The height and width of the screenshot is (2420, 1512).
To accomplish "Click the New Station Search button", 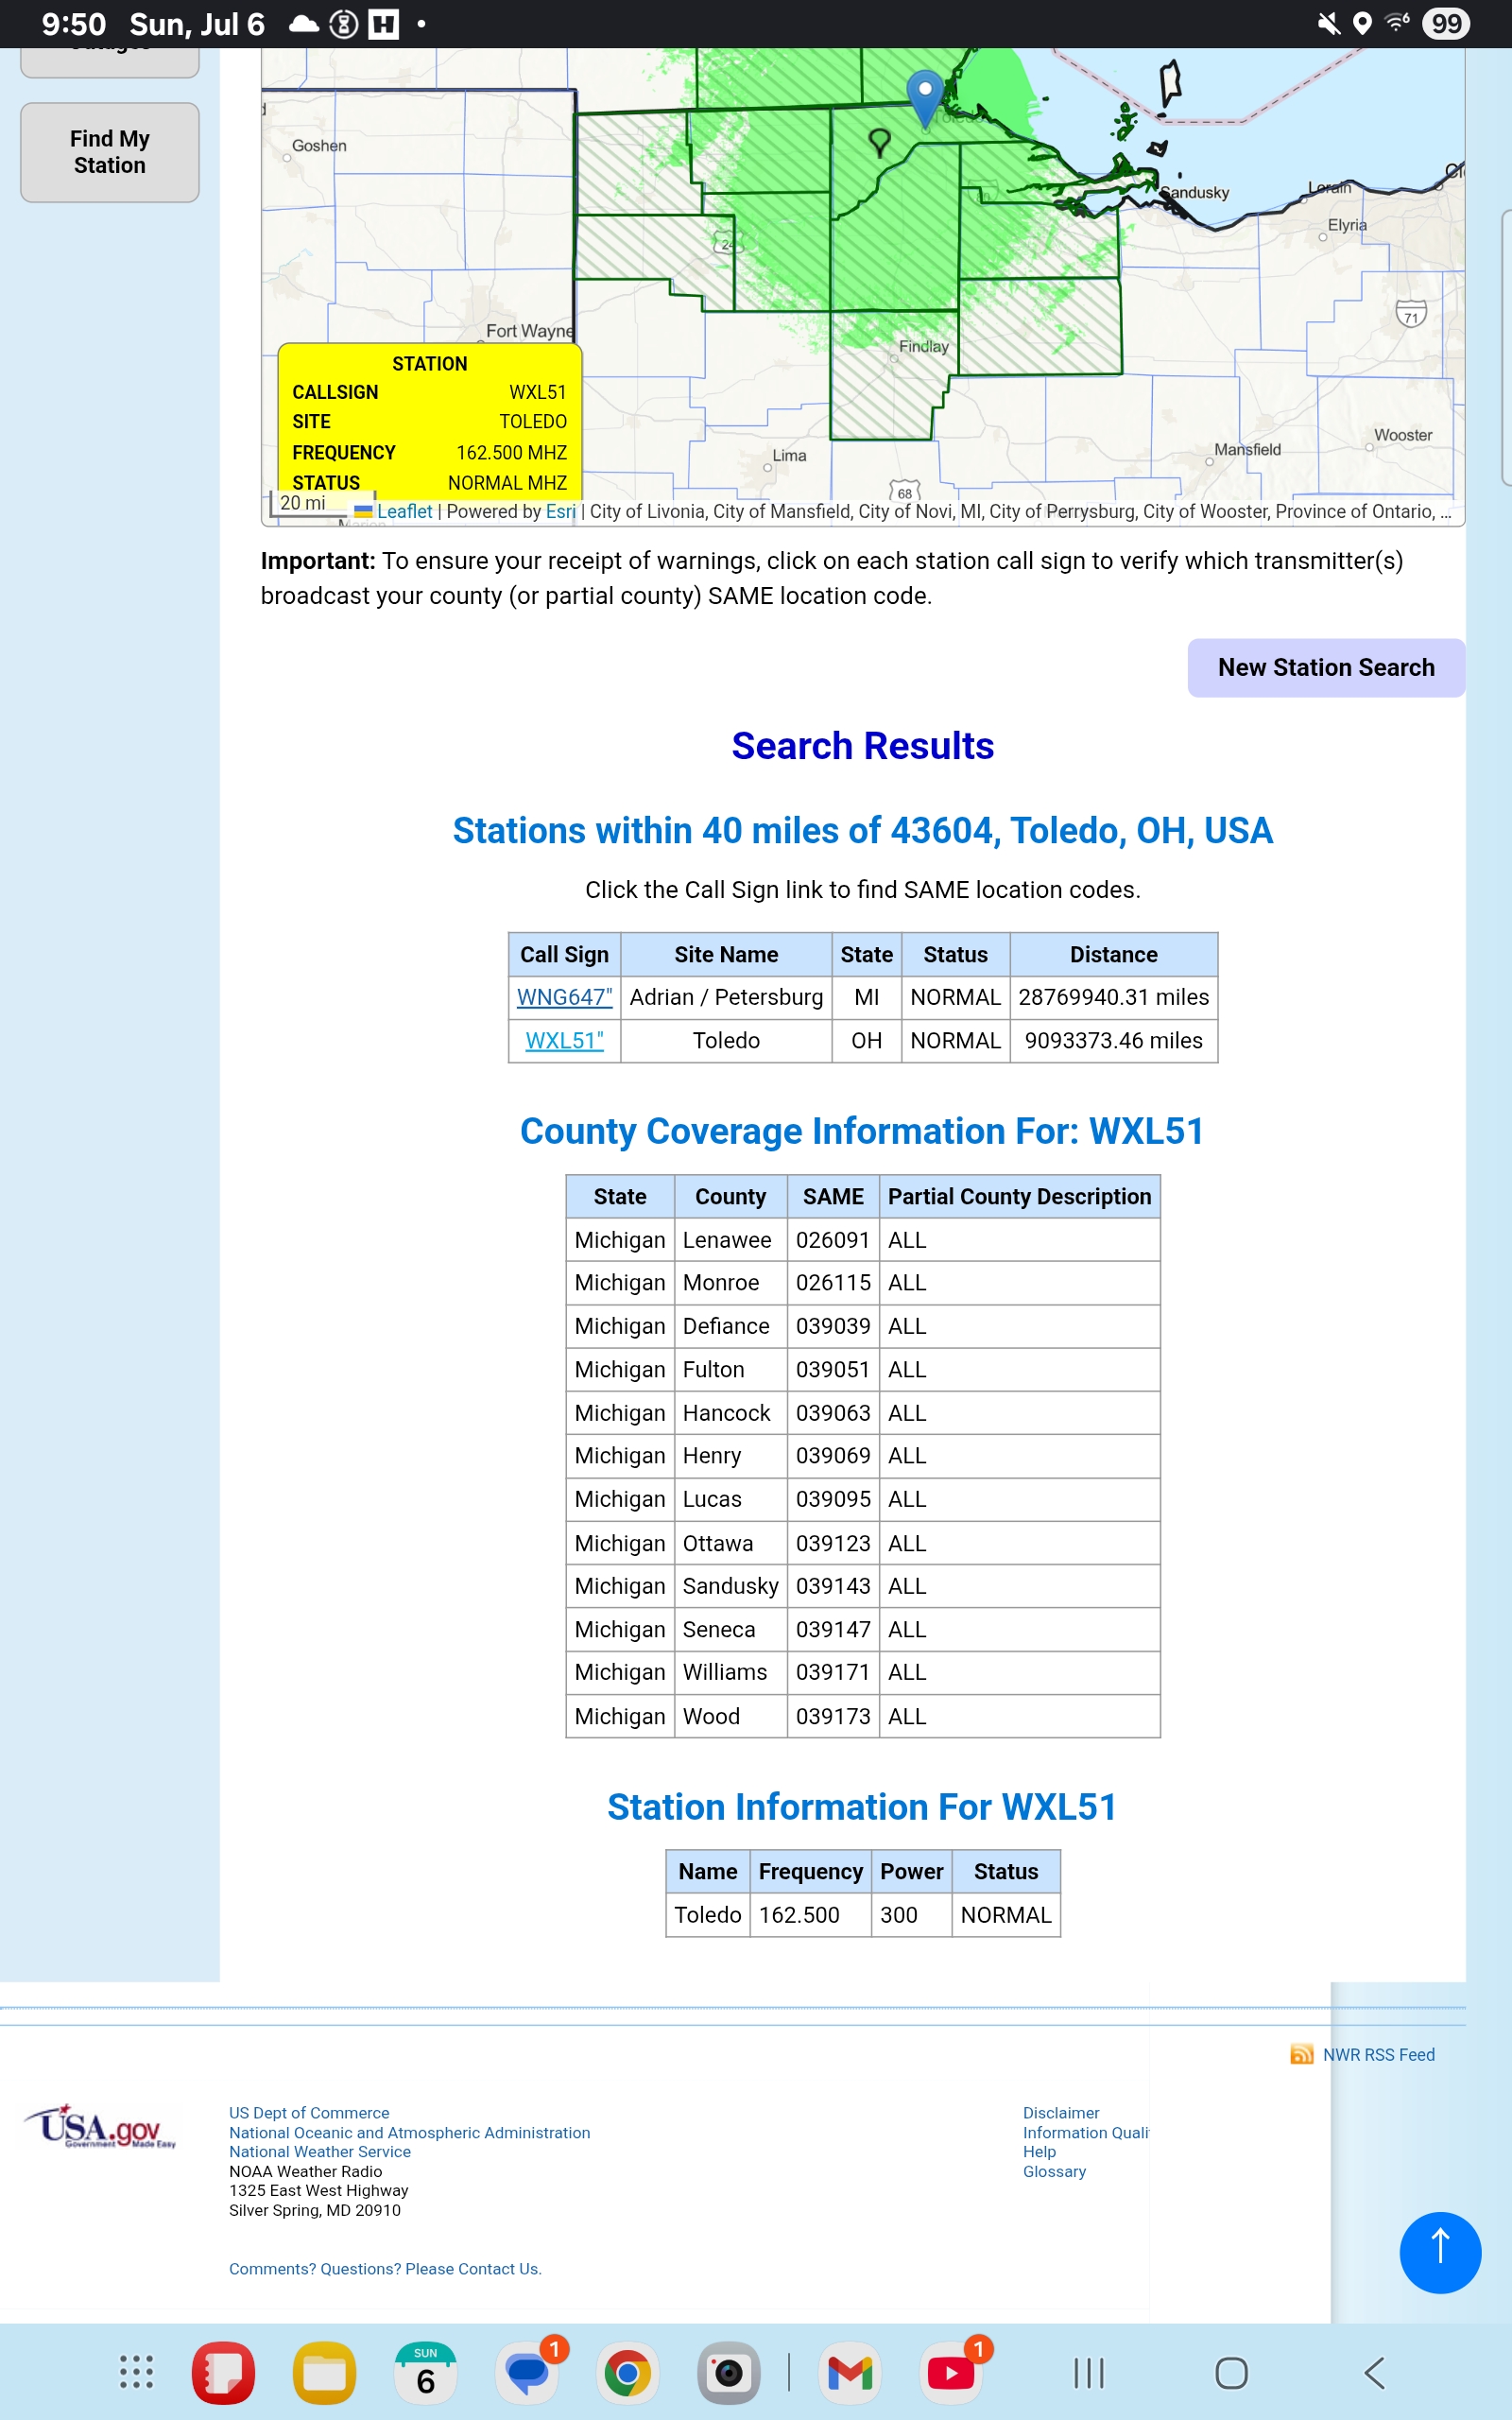I will [x=1325, y=668].
